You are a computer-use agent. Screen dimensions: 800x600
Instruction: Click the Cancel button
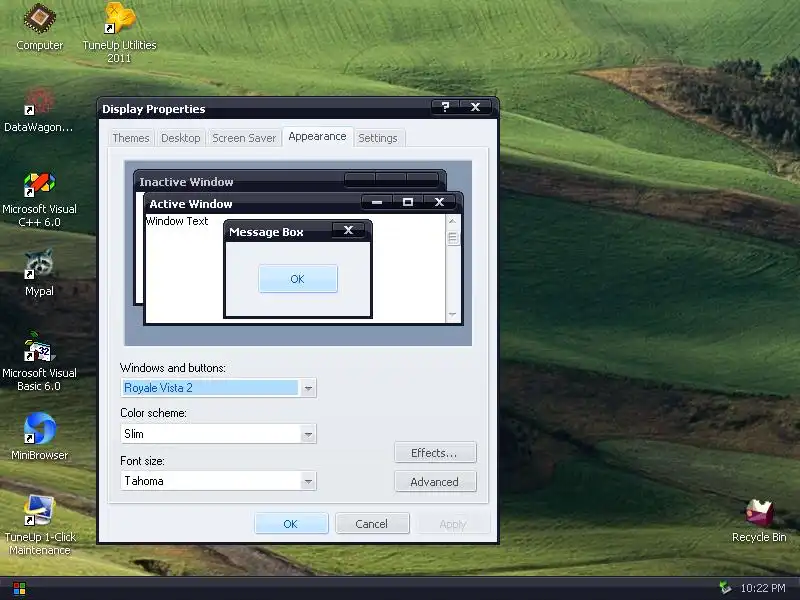(372, 524)
